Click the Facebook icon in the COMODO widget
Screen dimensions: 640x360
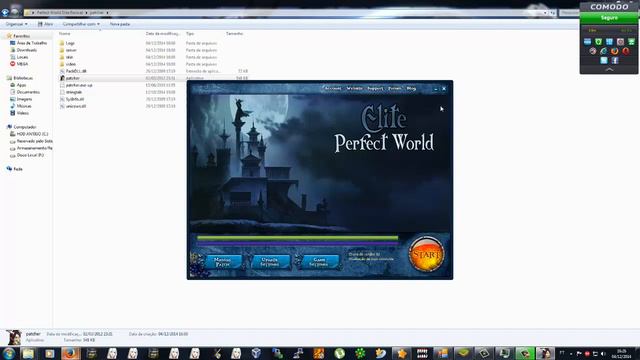click(x=615, y=60)
